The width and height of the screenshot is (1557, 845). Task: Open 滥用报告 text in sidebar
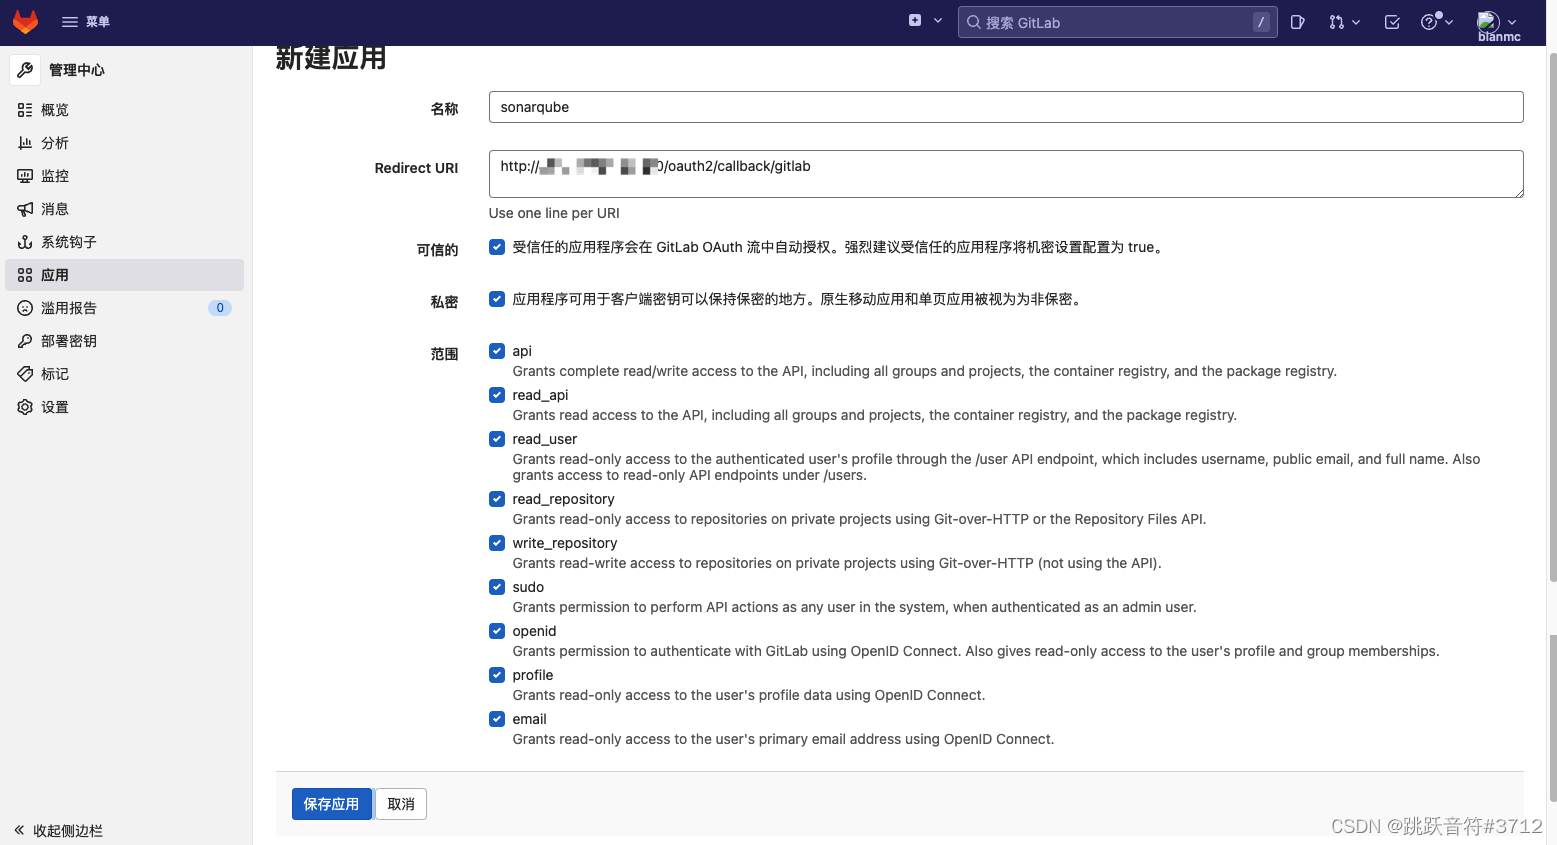click(x=69, y=308)
